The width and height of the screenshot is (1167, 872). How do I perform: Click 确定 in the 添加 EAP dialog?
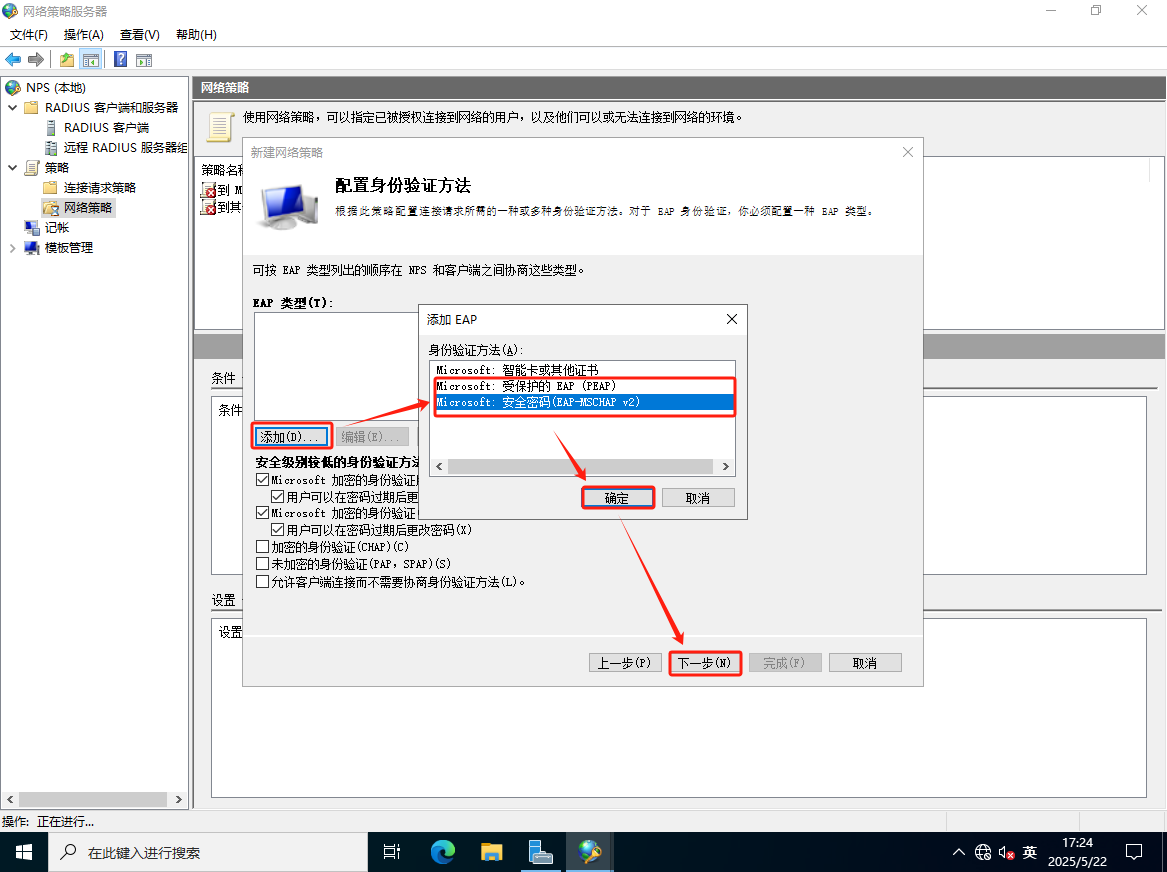(617, 498)
